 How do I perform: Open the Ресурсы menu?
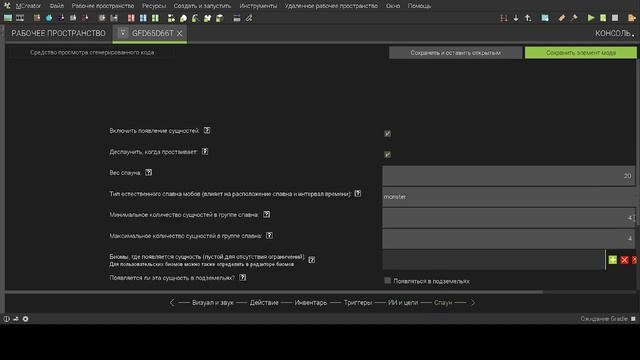point(154,6)
